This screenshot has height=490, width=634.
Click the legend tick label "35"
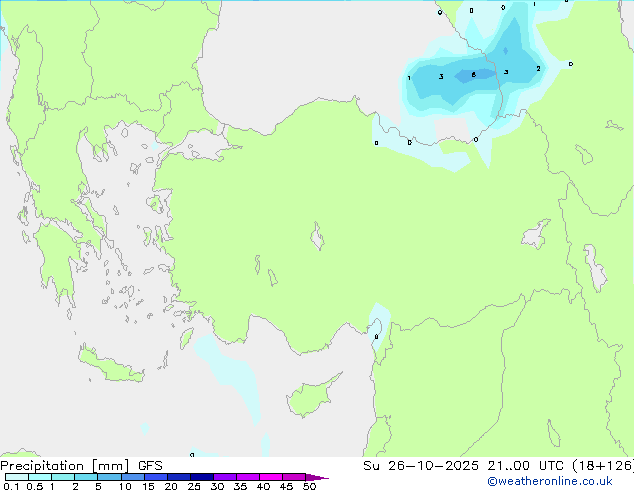tap(240, 486)
